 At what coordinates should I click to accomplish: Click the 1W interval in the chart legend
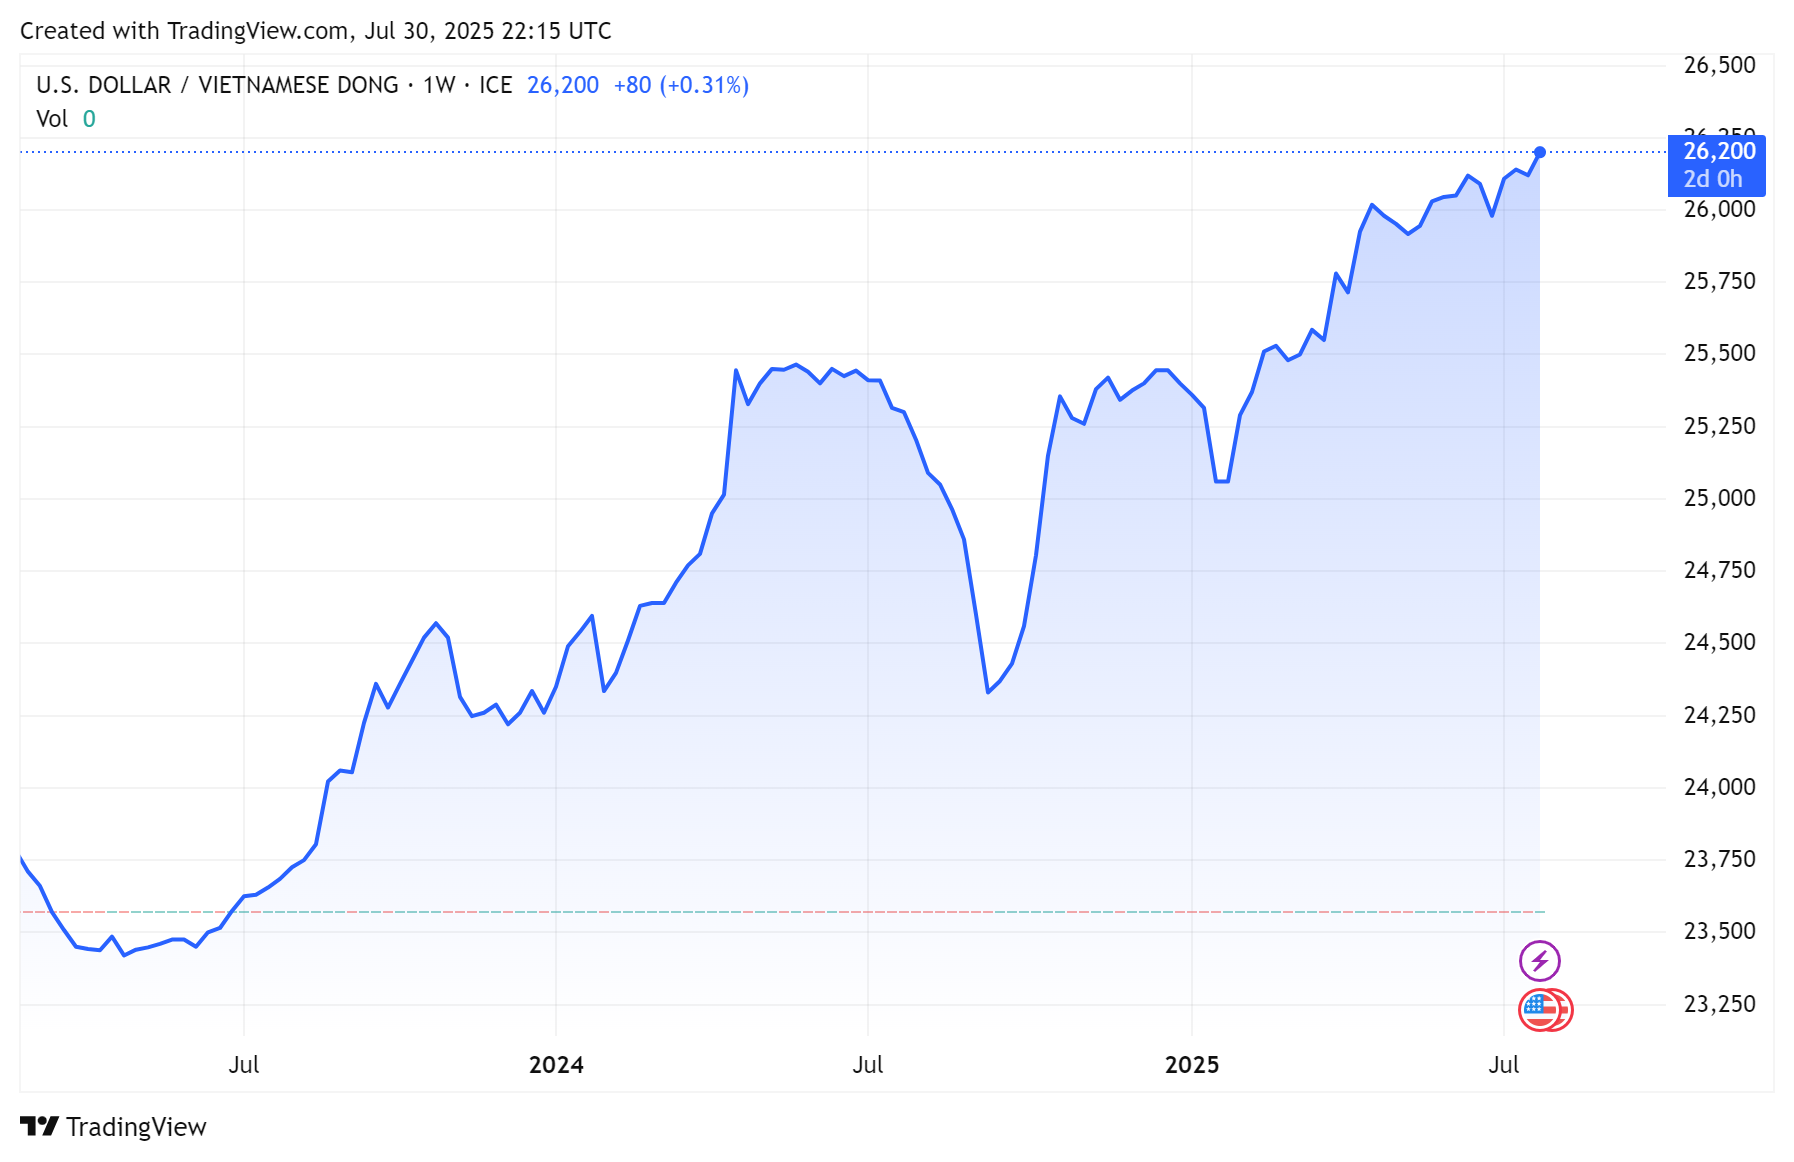coord(439,86)
